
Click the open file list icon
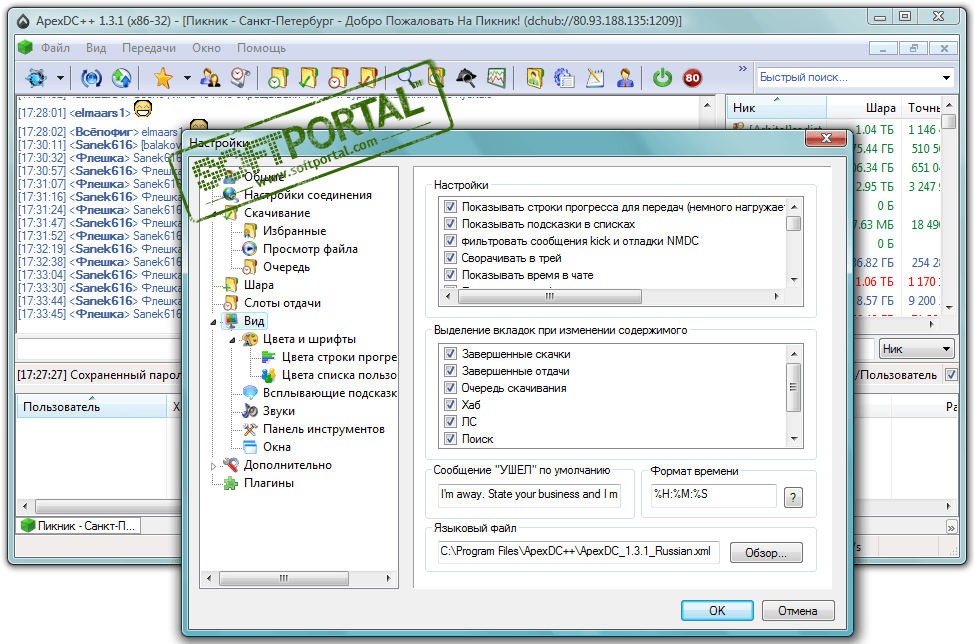pyautogui.click(x=534, y=78)
